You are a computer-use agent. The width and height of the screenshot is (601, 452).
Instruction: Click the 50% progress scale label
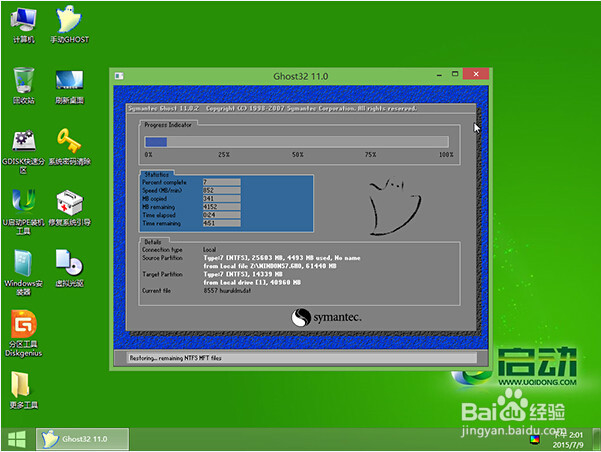pyautogui.click(x=298, y=155)
